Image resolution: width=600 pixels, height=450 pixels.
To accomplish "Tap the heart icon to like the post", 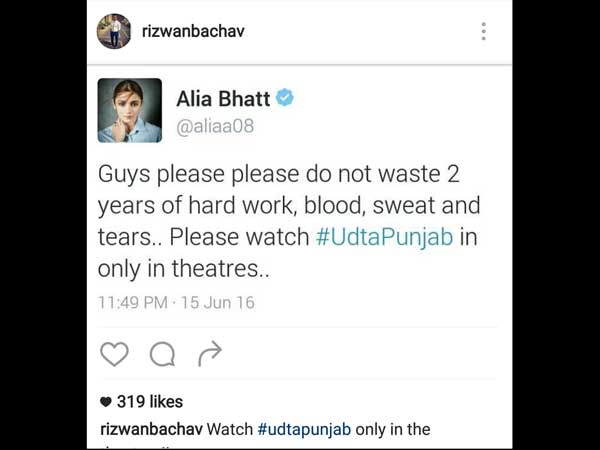I will point(114,354).
